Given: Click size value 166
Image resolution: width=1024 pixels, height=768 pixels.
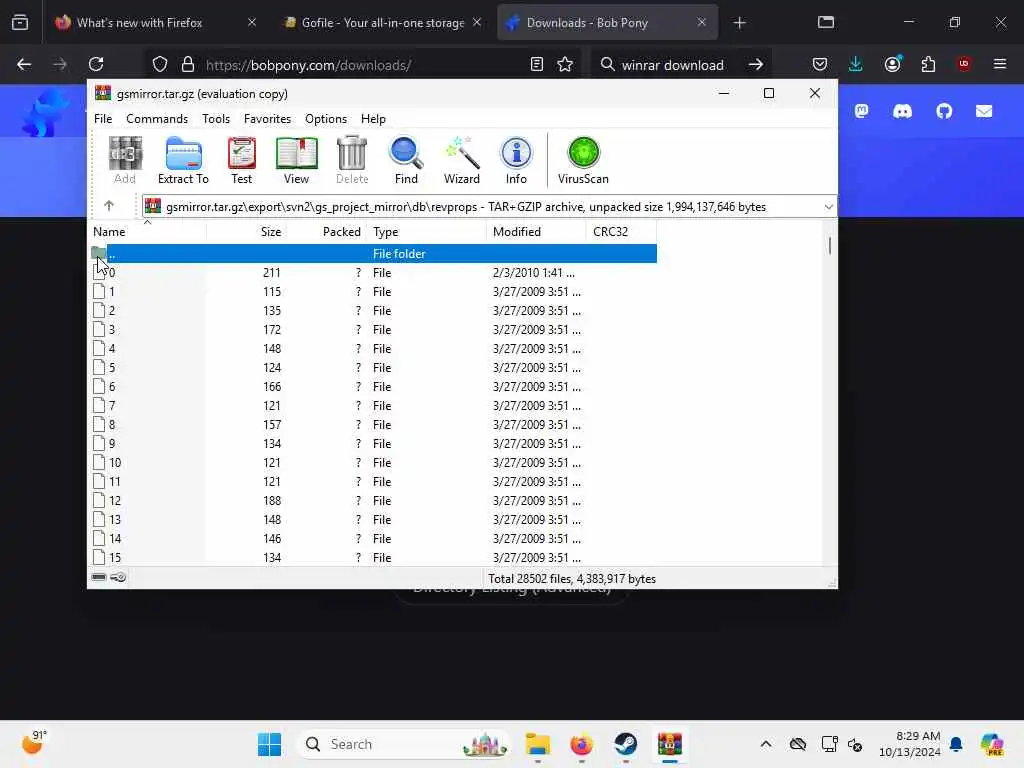Looking at the screenshot, I should (272, 387).
